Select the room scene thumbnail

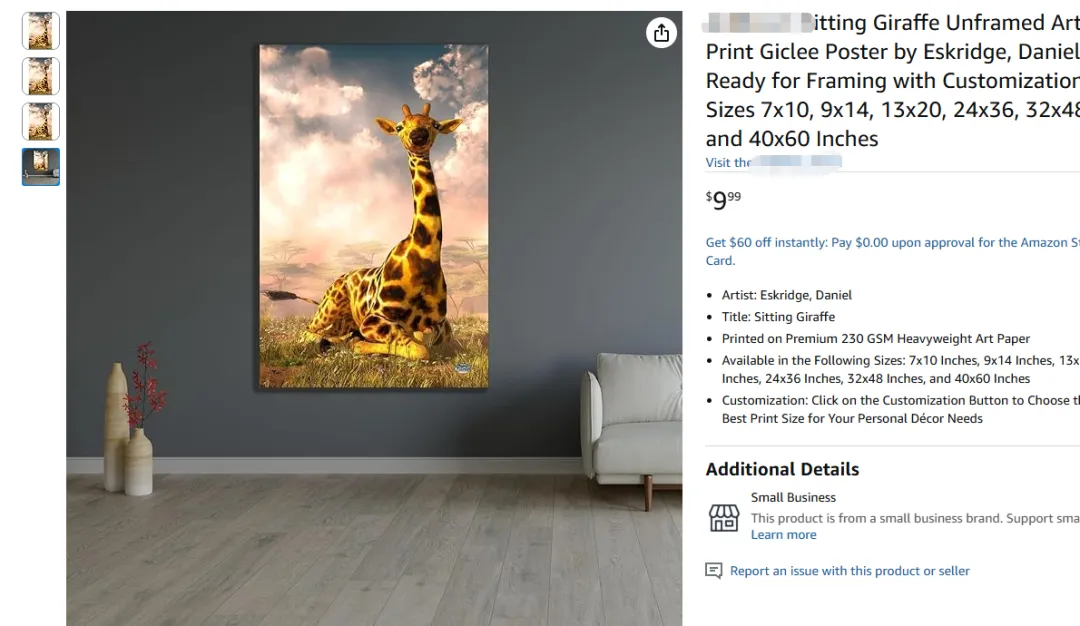point(41,167)
